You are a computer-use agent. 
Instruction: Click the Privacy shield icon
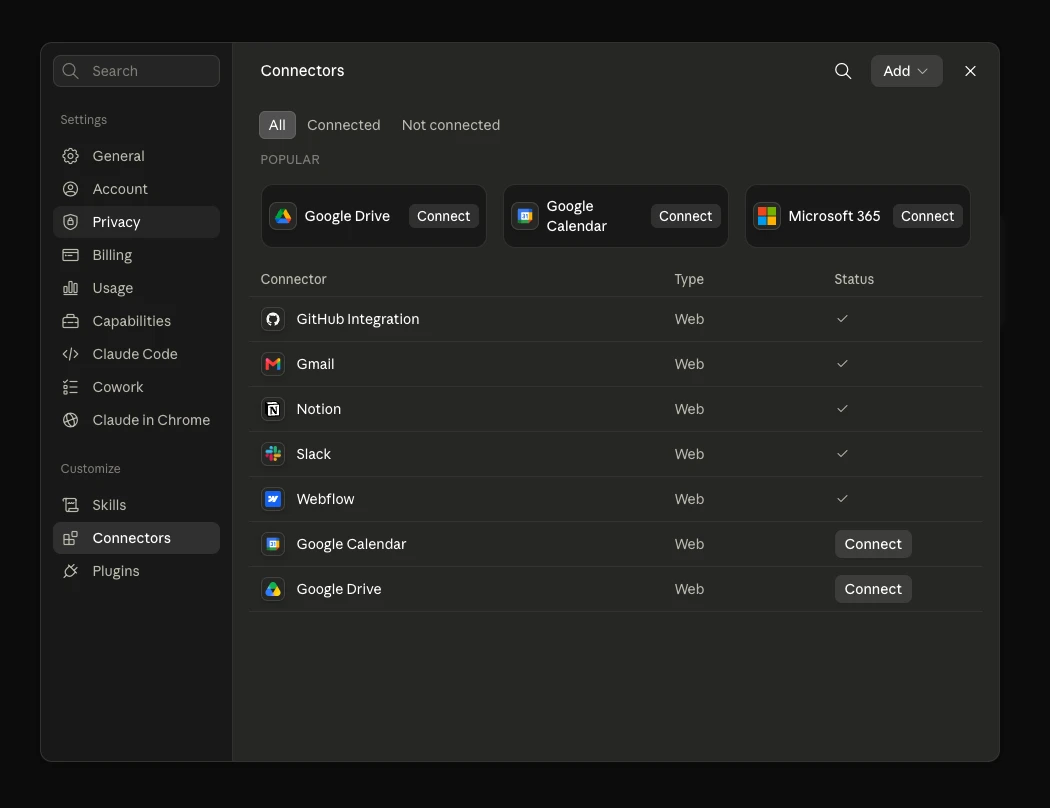(x=70, y=222)
